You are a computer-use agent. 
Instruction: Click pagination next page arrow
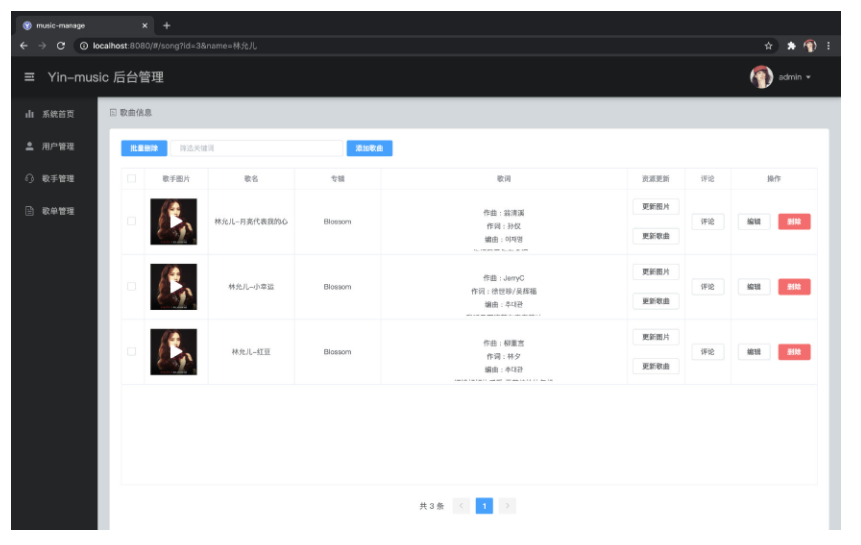pos(507,505)
